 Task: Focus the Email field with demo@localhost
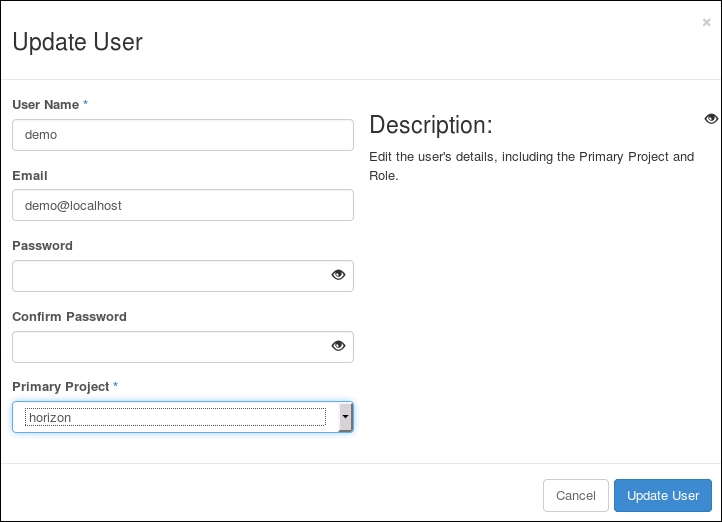click(182, 205)
